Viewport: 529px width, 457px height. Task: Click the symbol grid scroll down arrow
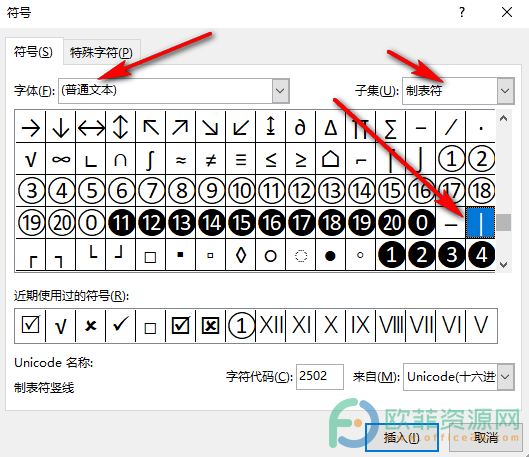[x=504, y=264]
